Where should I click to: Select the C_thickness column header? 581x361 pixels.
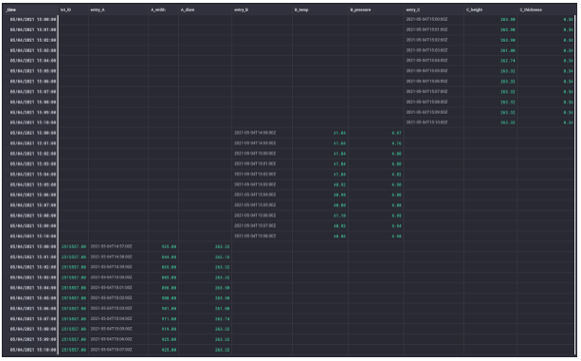[531, 10]
